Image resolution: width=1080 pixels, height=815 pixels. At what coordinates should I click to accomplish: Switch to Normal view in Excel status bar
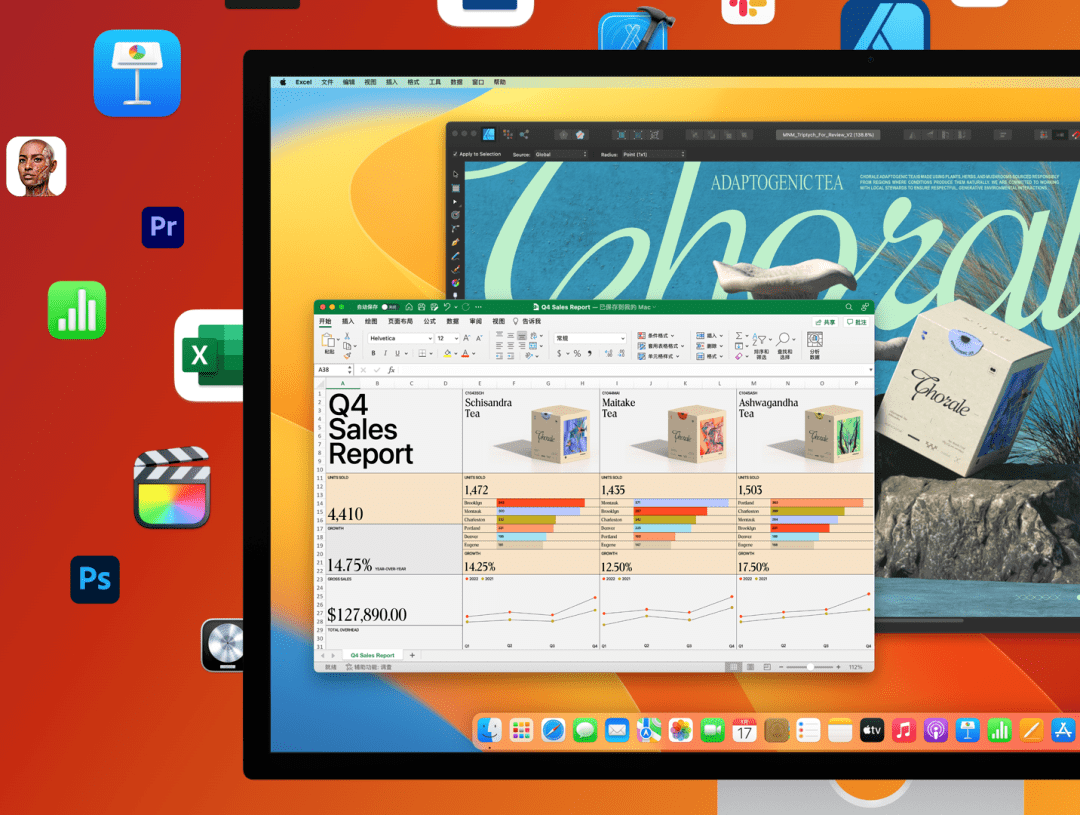point(734,667)
